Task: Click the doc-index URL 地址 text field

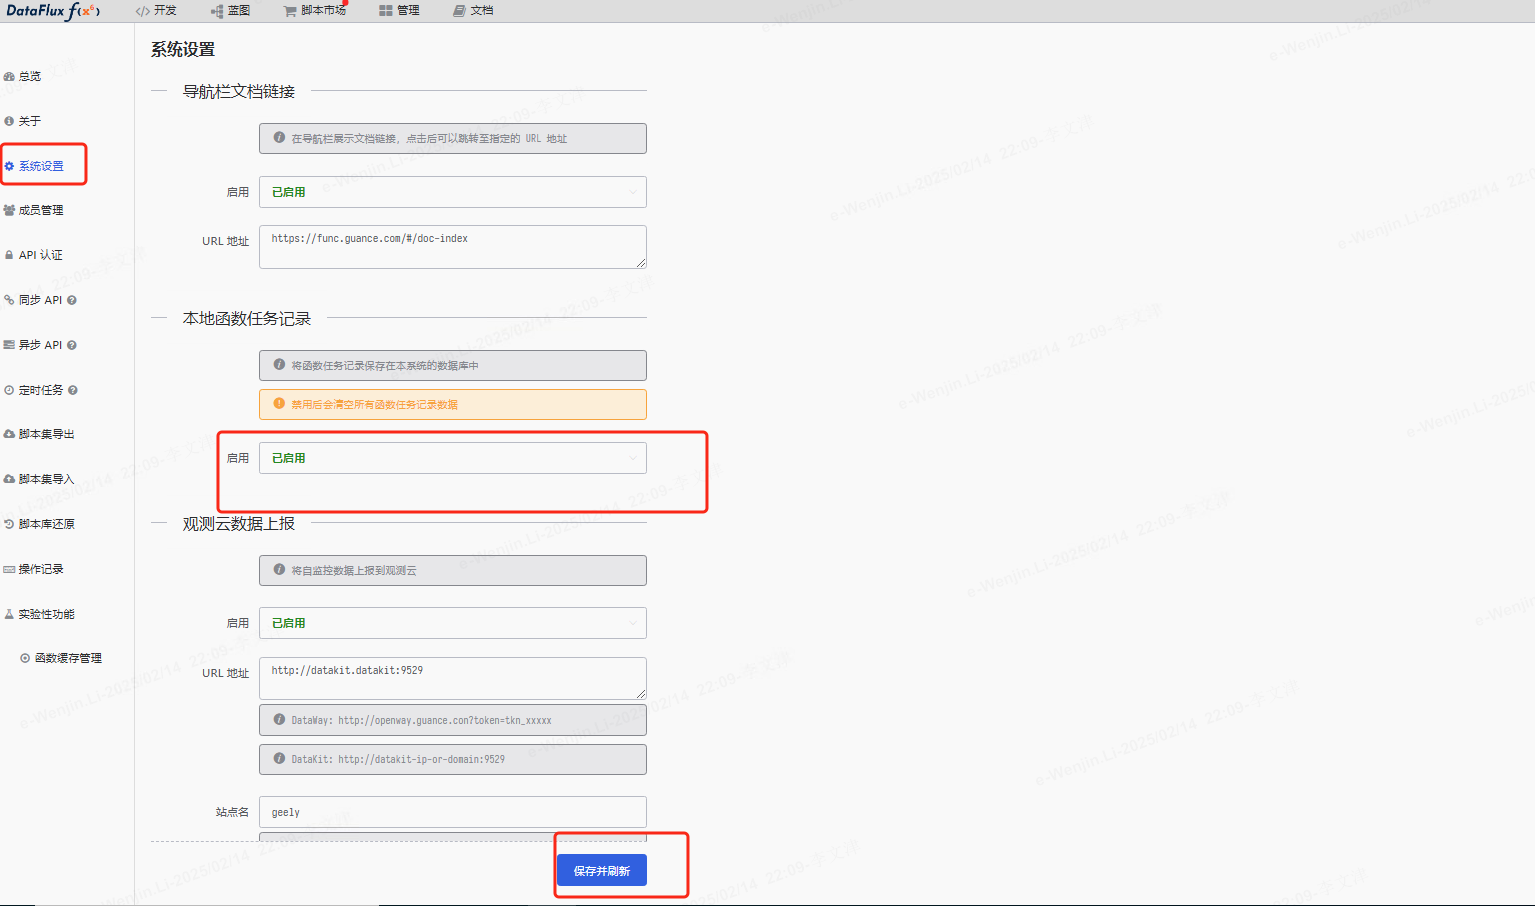Action: click(x=452, y=246)
